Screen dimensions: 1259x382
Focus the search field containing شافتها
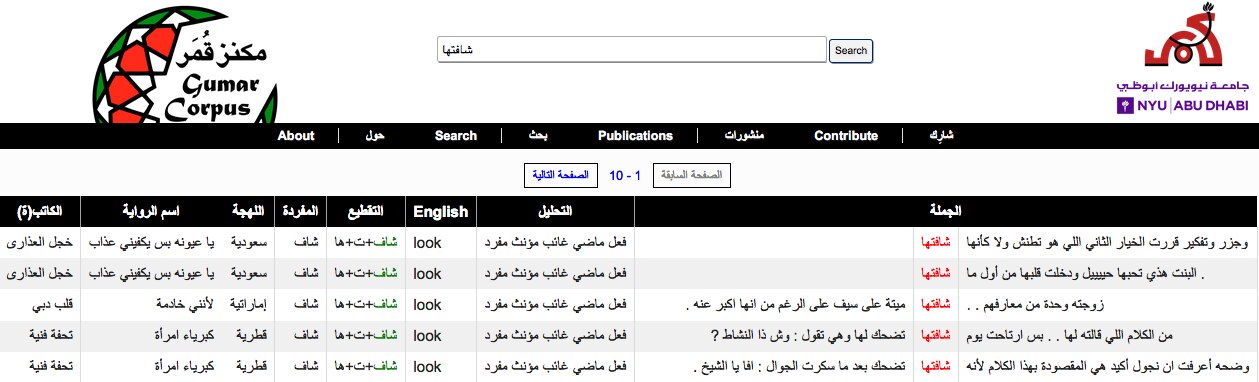632,50
